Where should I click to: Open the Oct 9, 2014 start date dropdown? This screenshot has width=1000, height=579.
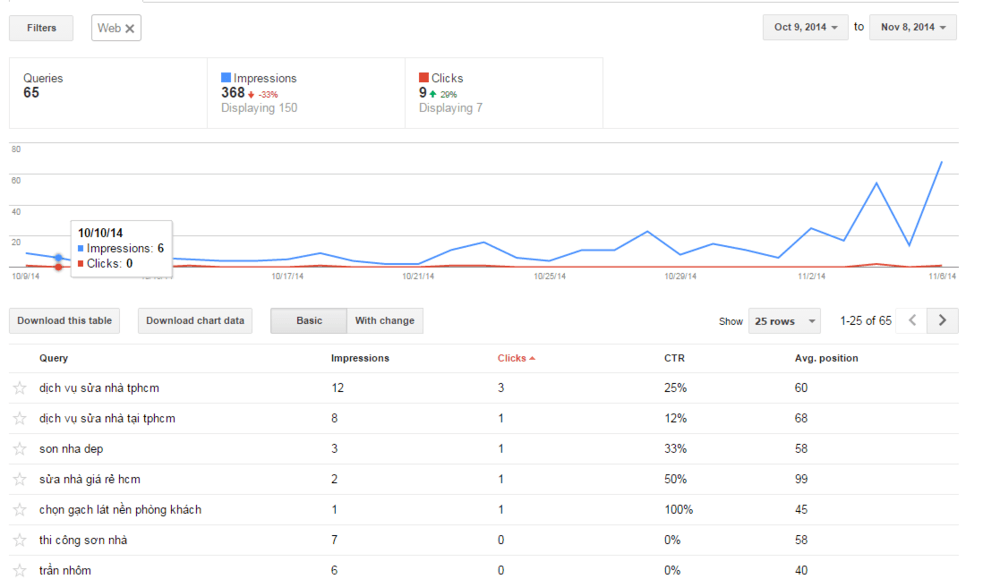pos(805,27)
